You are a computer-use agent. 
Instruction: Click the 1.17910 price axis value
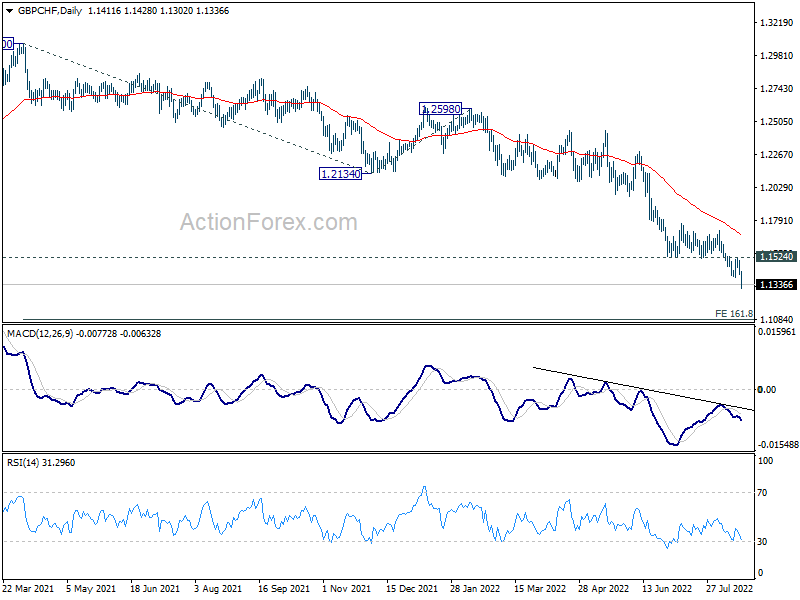point(777,220)
